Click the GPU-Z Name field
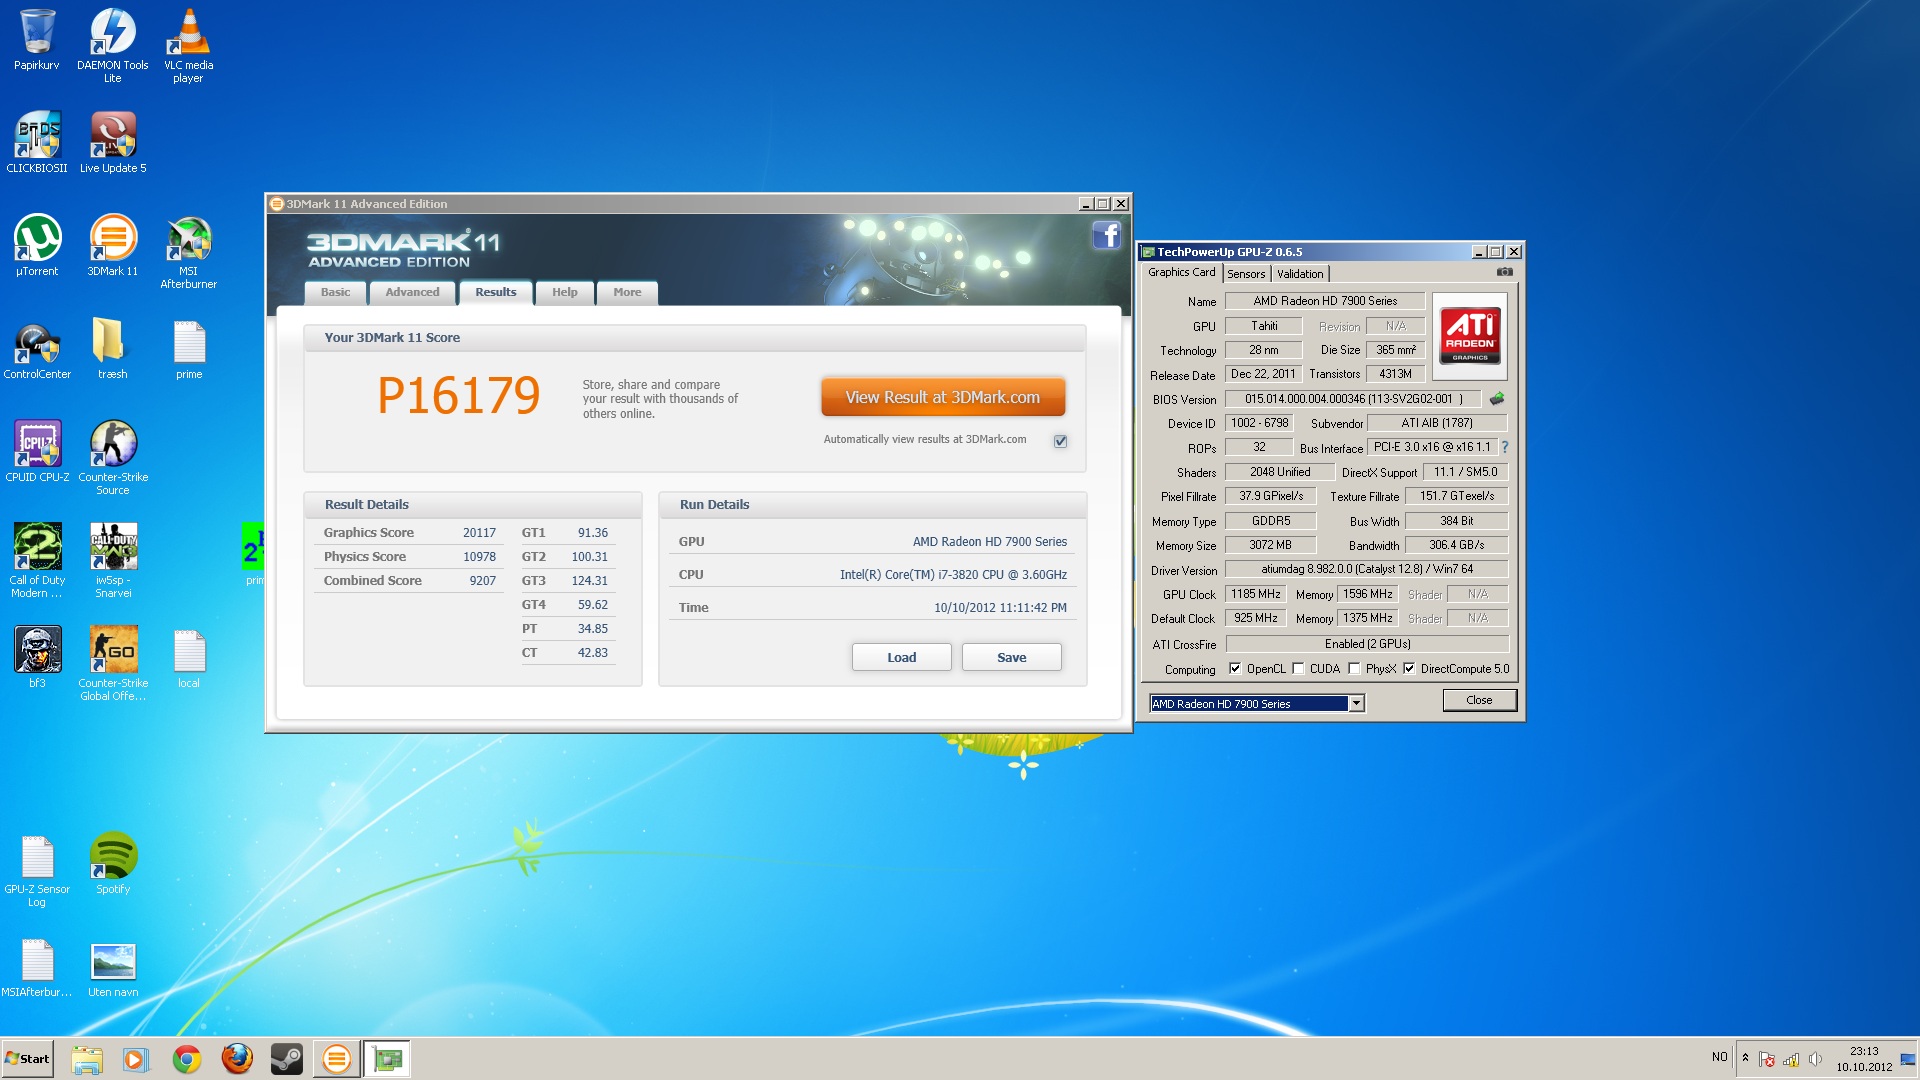The width and height of the screenshot is (1920, 1080). click(1325, 301)
